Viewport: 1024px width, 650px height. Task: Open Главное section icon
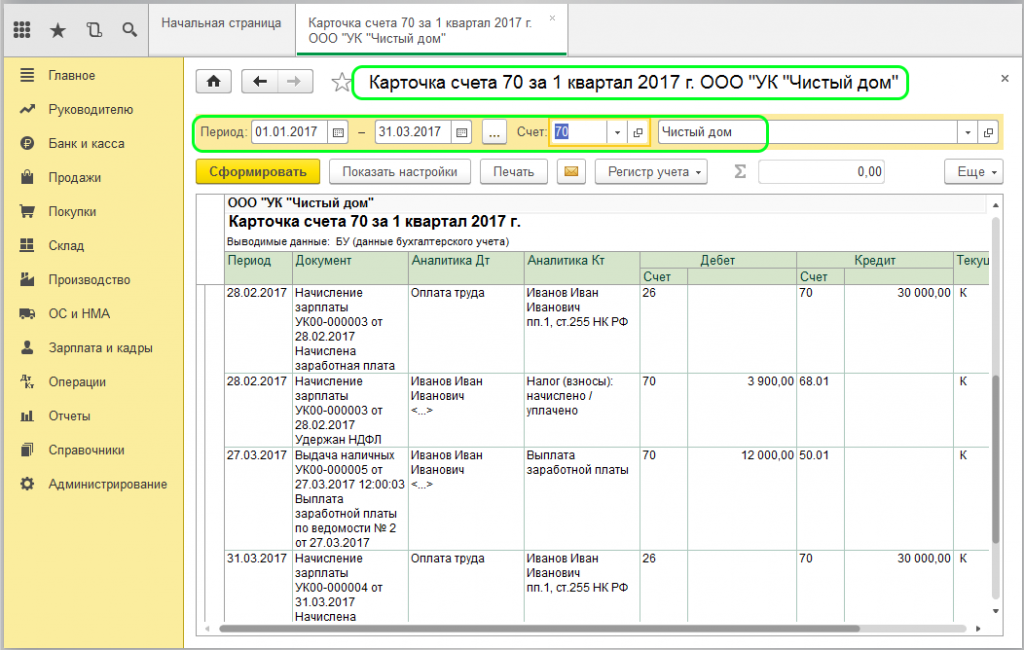pos(27,75)
